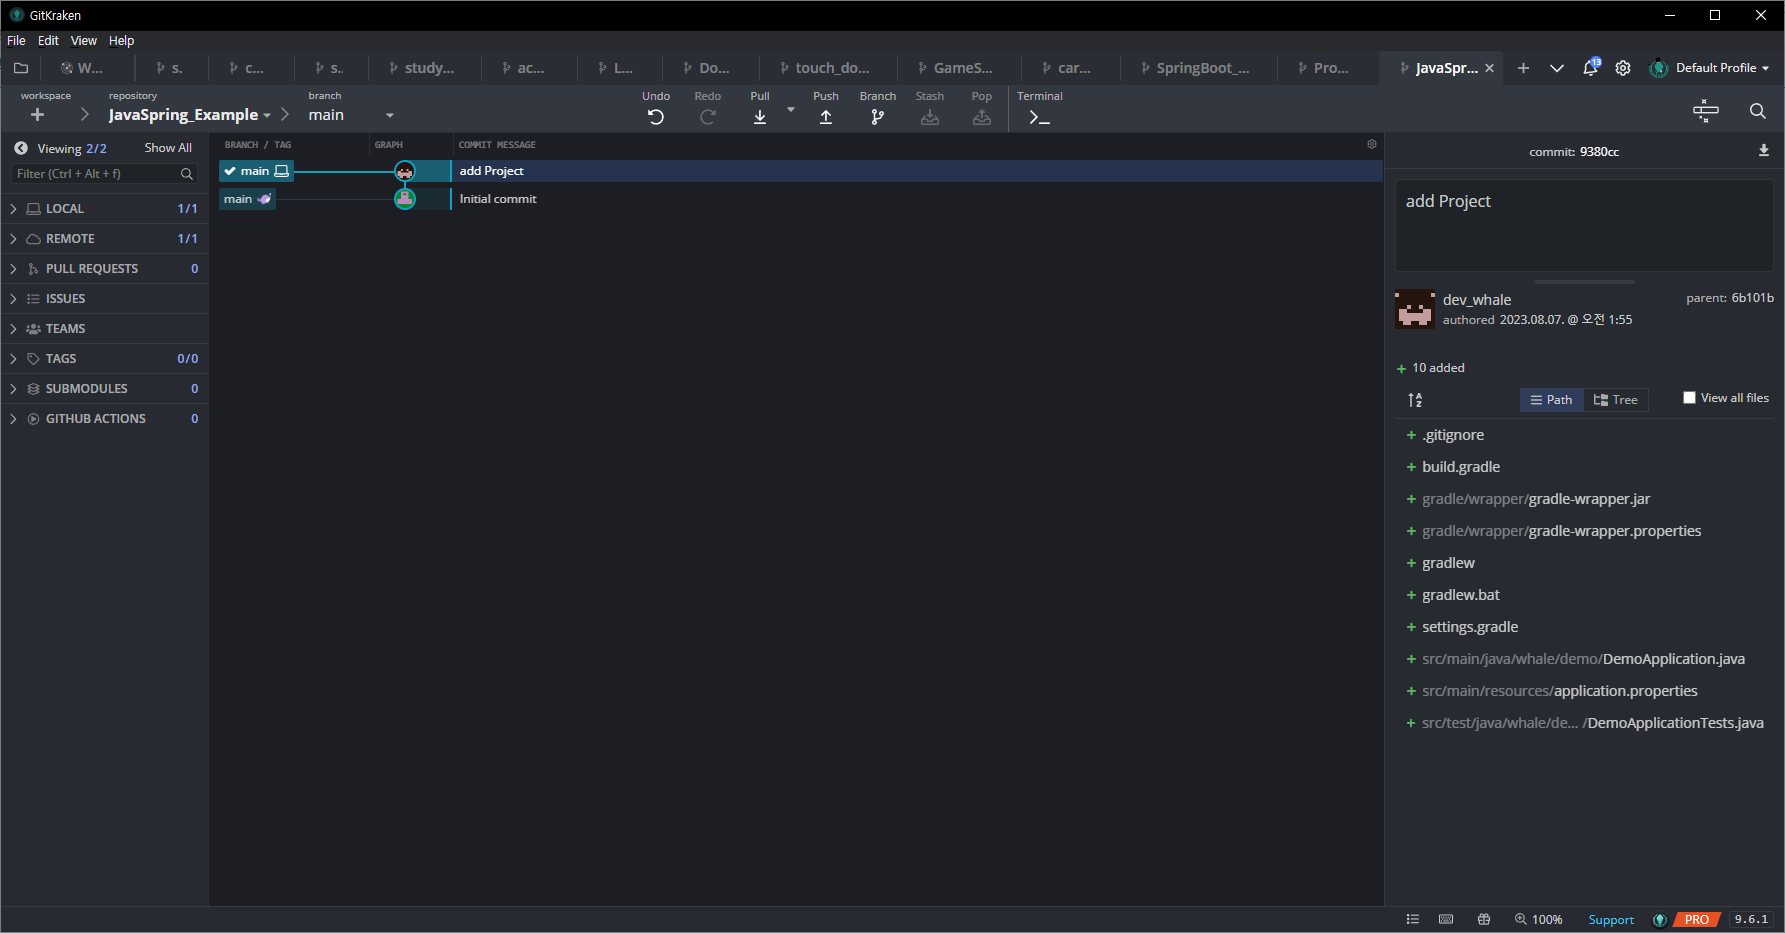Viewport: 1785px width, 933px height.
Task: Open the DemoApplication.java file entry
Action: tap(1583, 659)
